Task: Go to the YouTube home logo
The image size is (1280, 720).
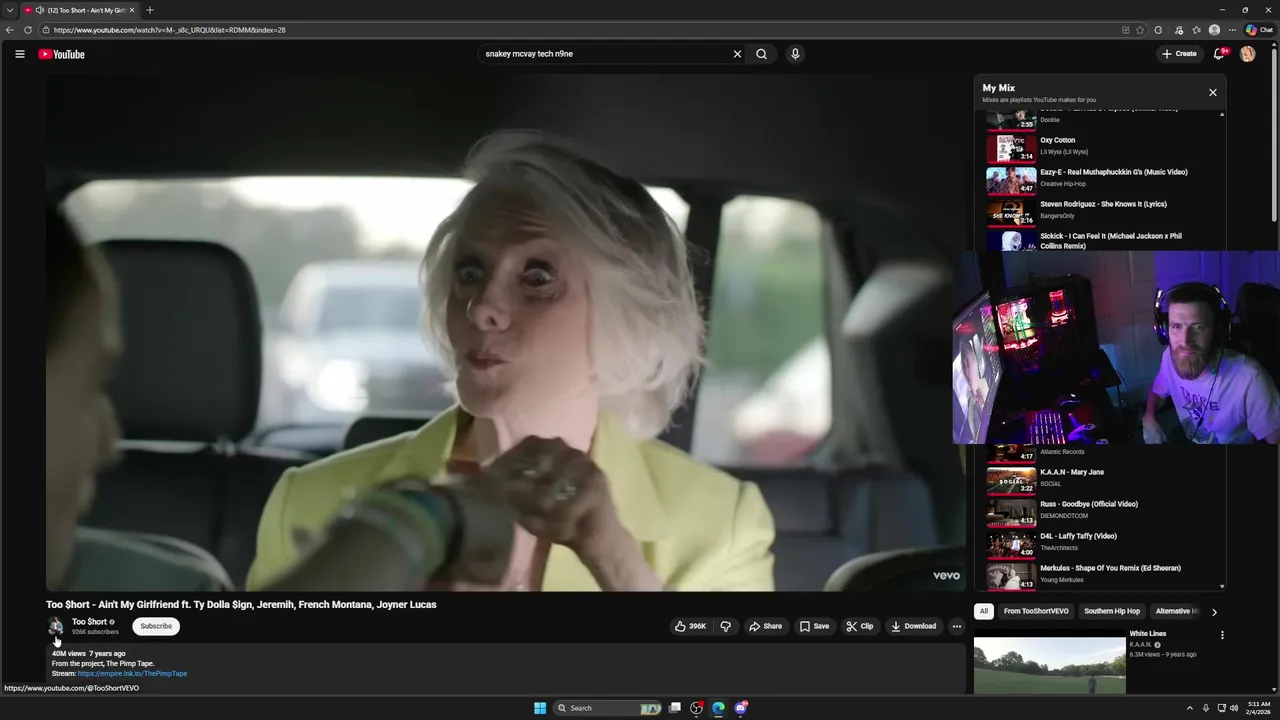Action: click(62, 54)
